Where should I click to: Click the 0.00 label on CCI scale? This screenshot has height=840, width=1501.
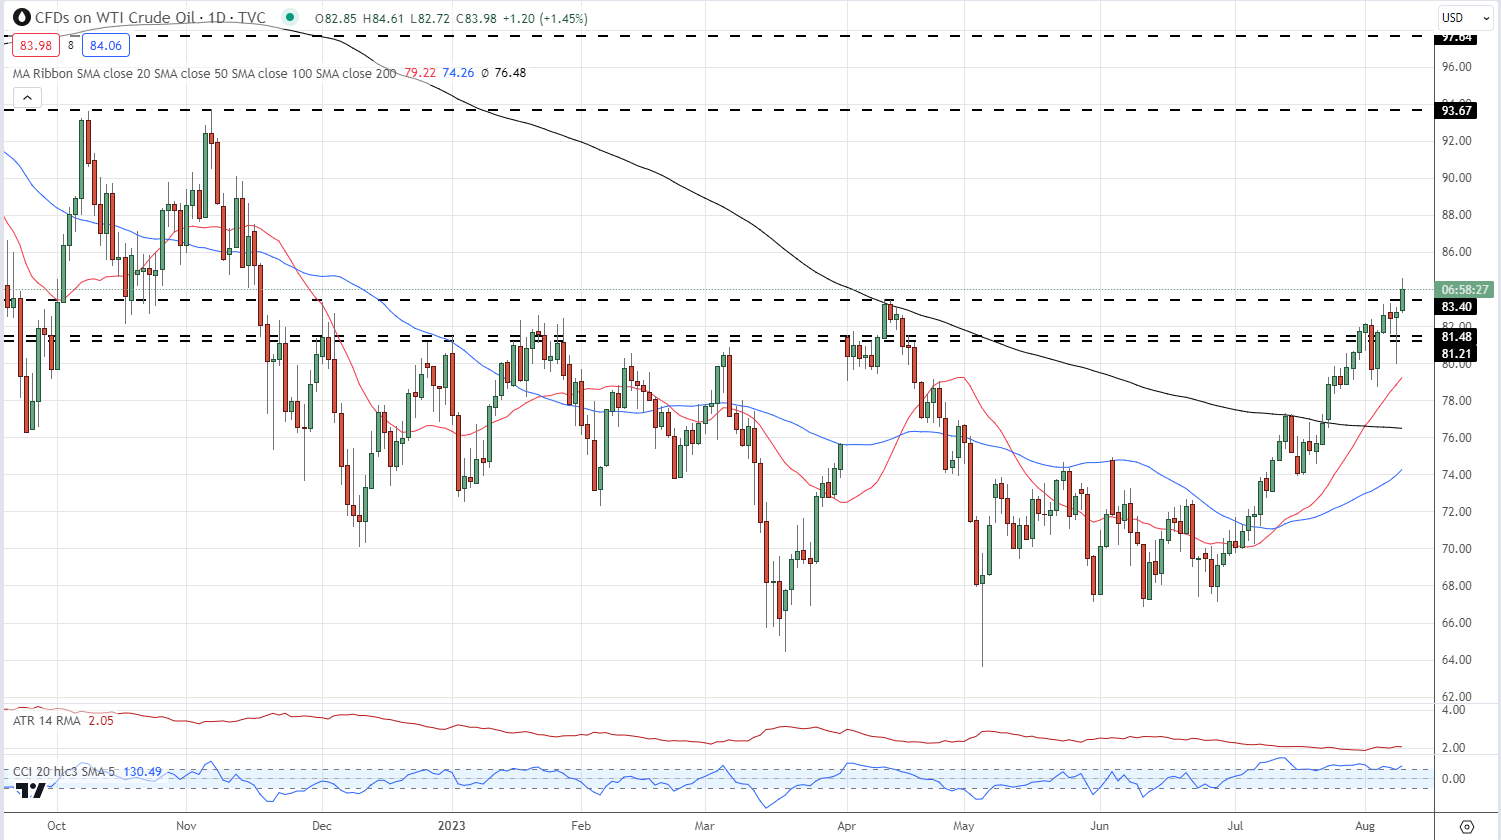pyautogui.click(x=1453, y=779)
